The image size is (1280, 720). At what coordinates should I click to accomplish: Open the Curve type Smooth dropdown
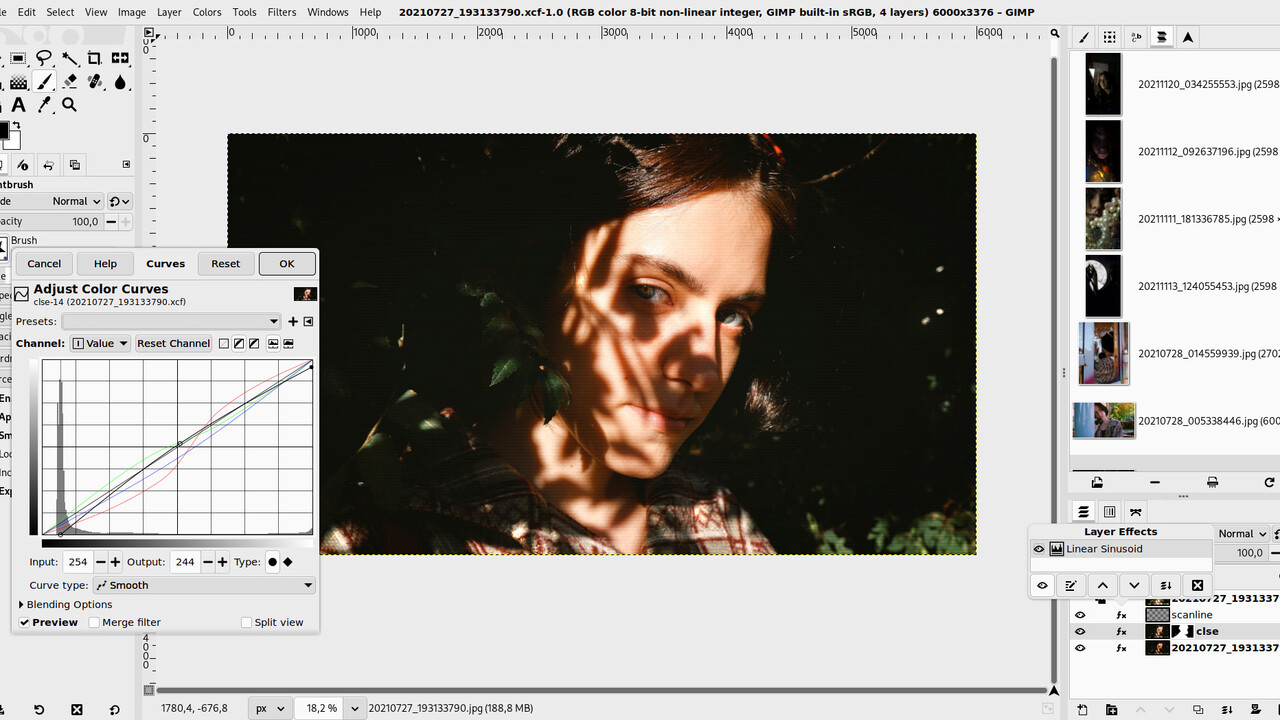click(204, 585)
